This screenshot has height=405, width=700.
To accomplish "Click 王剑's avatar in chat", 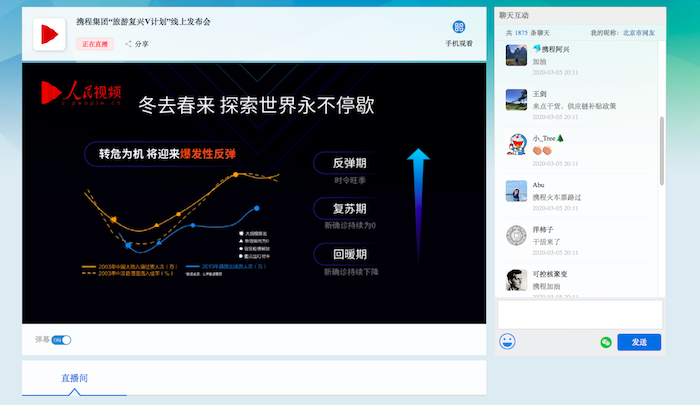I will click(x=516, y=100).
